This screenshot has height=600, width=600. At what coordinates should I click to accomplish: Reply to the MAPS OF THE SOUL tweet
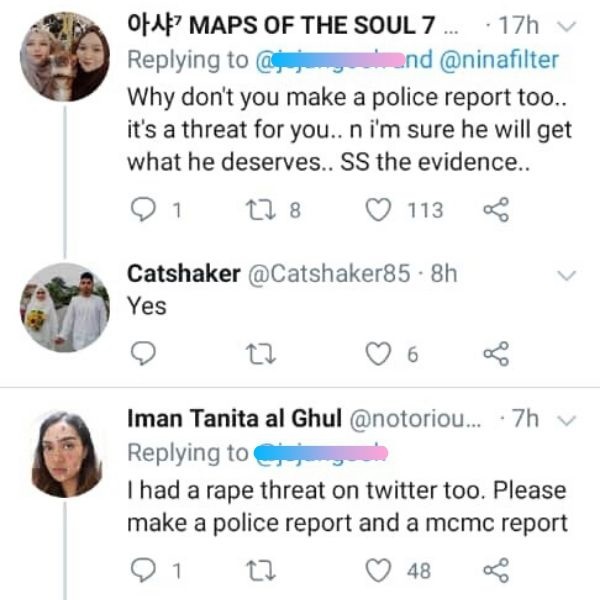[x=144, y=210]
